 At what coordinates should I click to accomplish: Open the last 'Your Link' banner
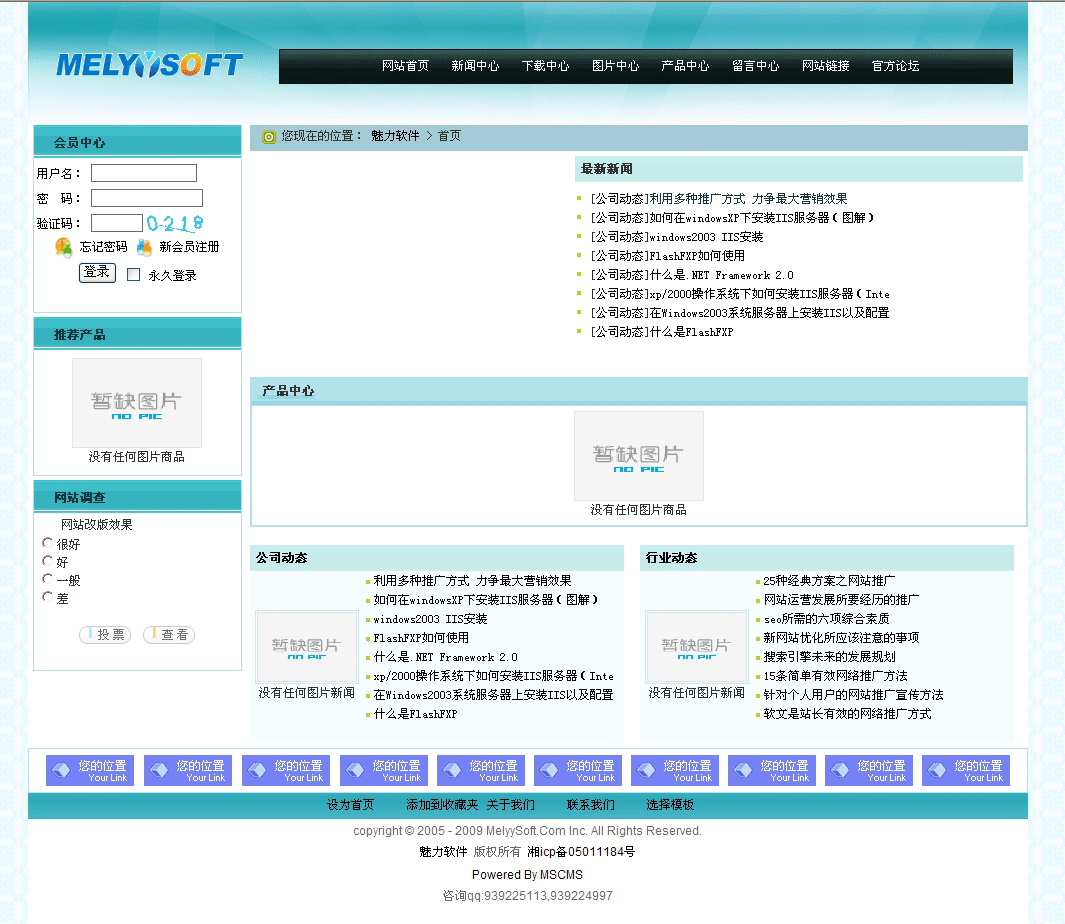point(967,771)
